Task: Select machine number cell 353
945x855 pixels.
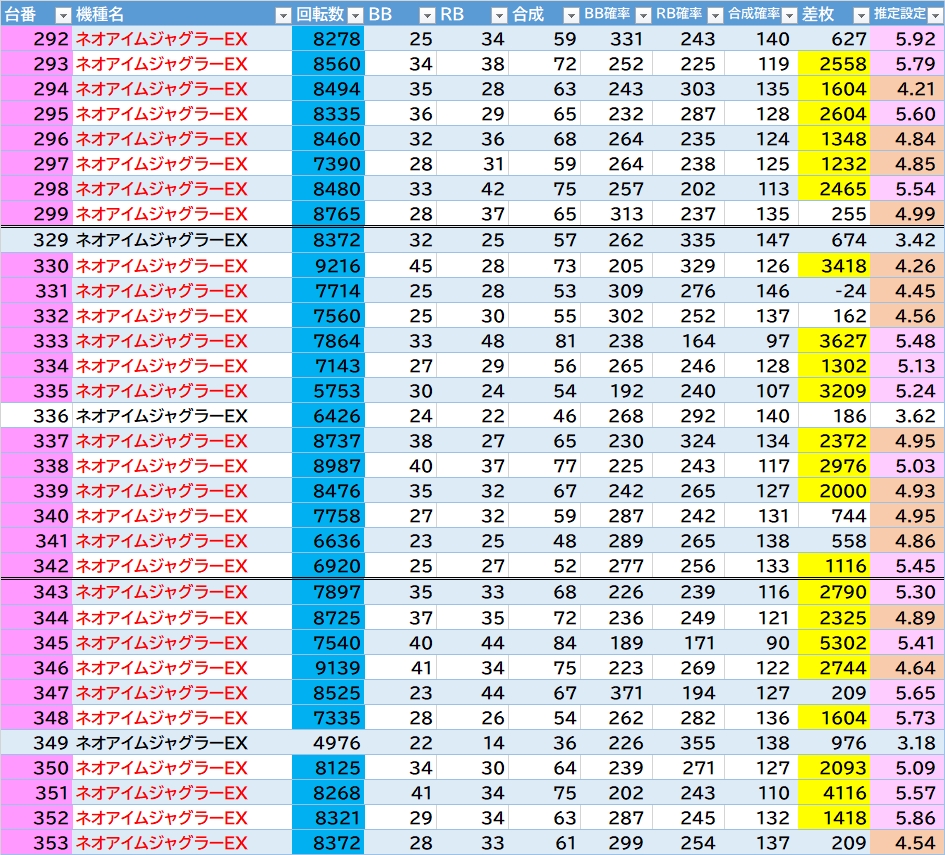Action: pyautogui.click(x=37, y=843)
